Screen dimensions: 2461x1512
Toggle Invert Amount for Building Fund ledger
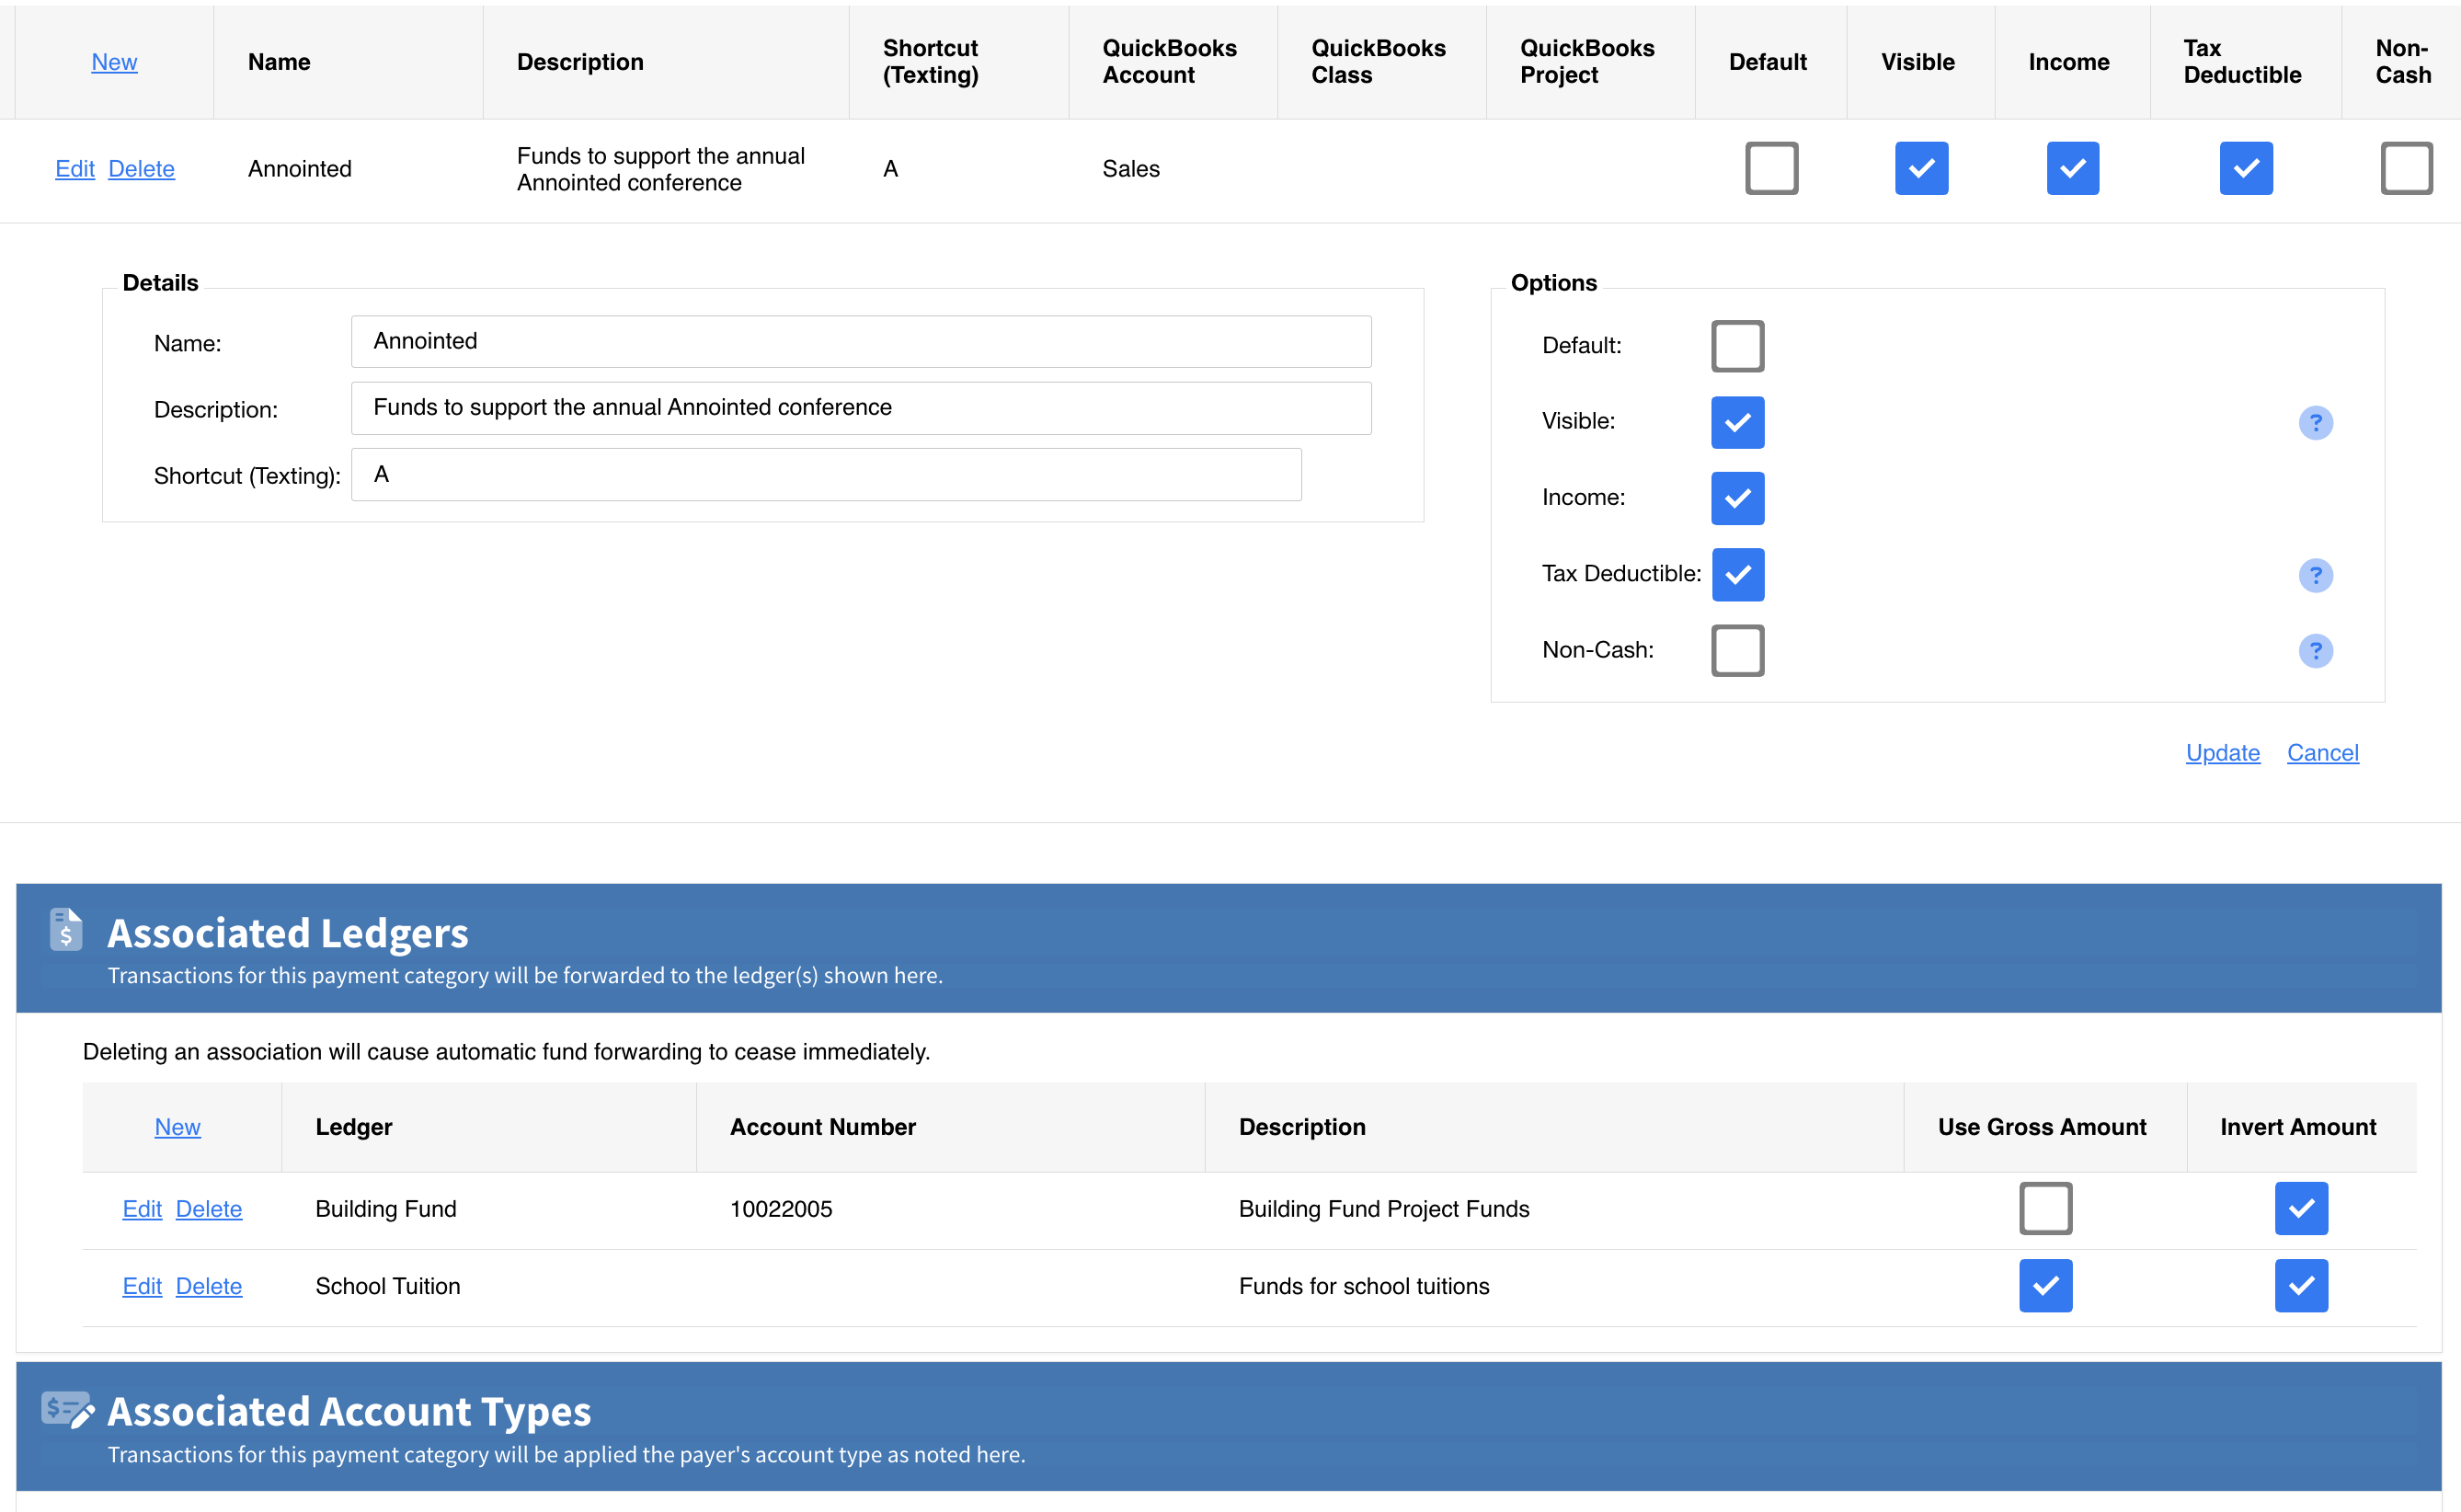[x=2301, y=1208]
